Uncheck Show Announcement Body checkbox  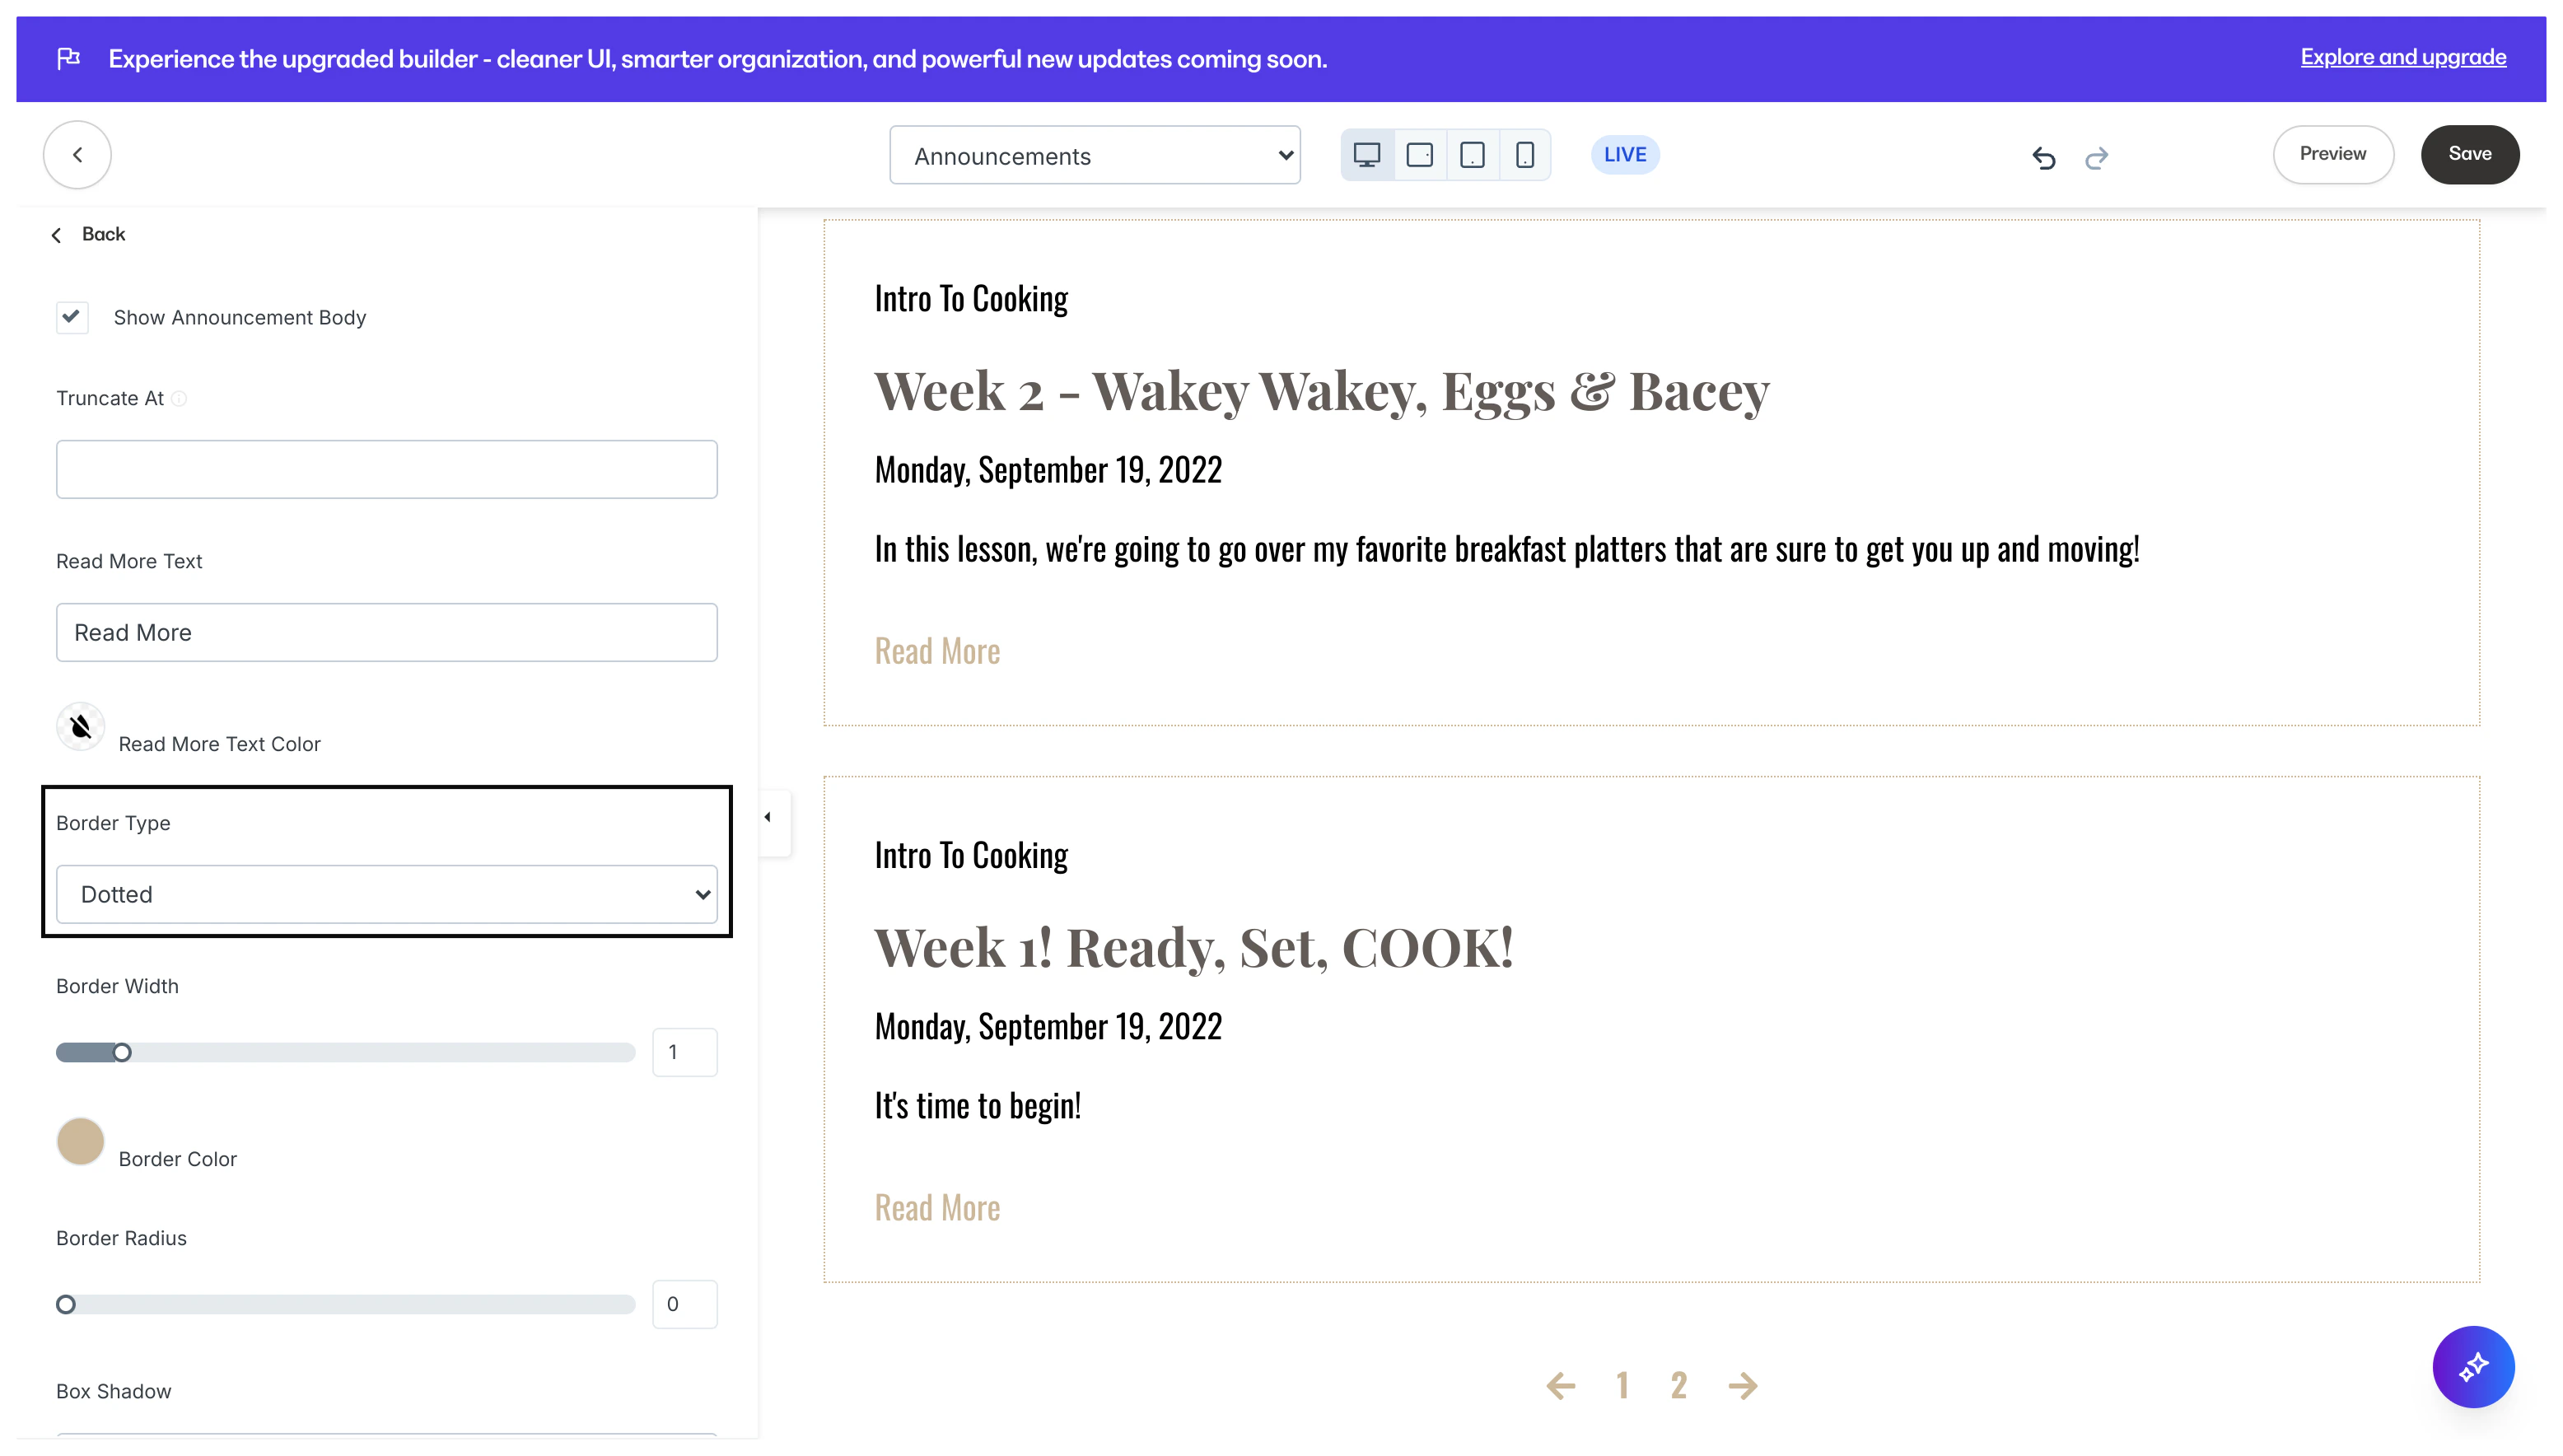[72, 317]
